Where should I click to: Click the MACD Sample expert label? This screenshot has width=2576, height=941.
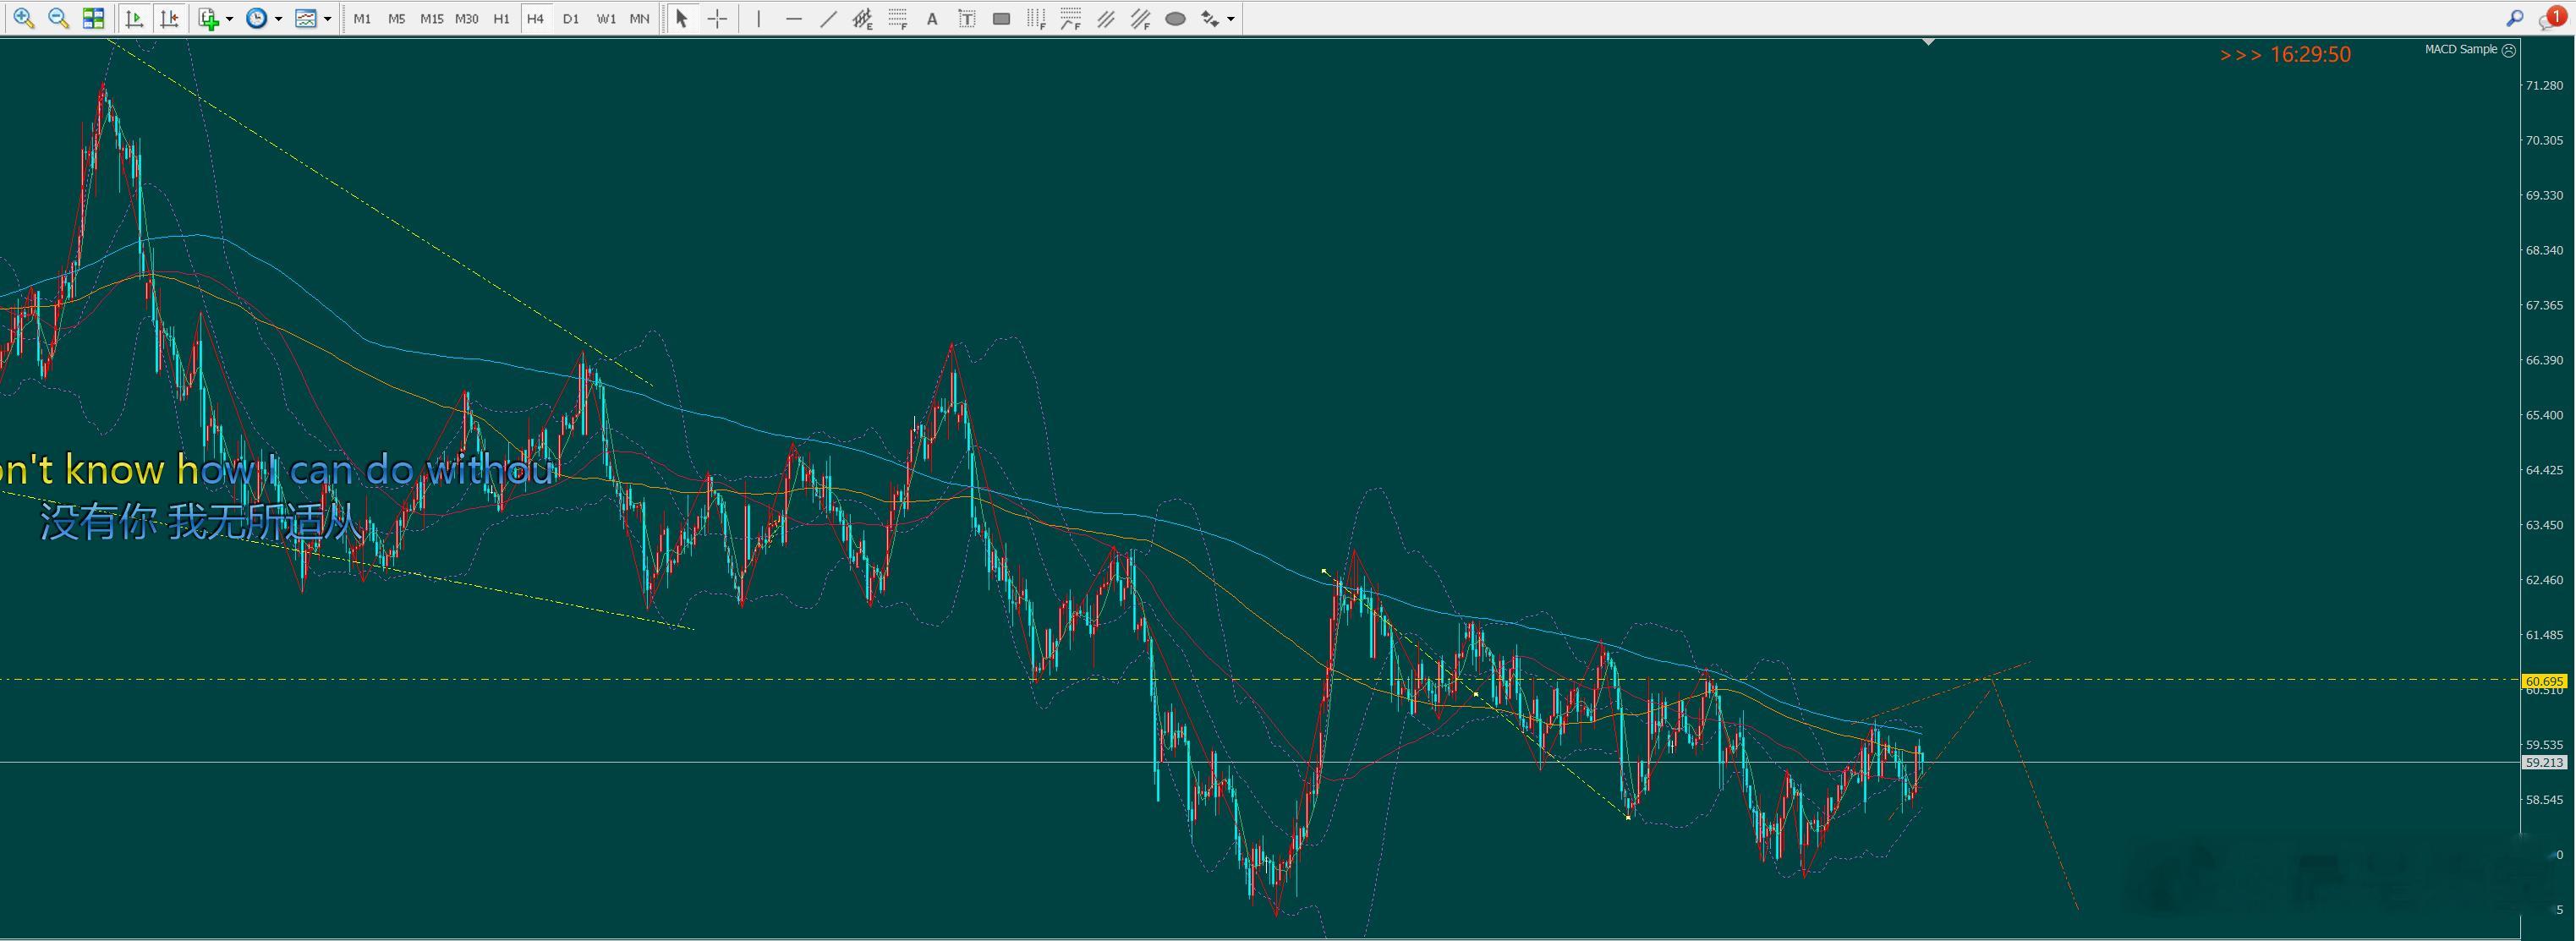tap(2460, 49)
